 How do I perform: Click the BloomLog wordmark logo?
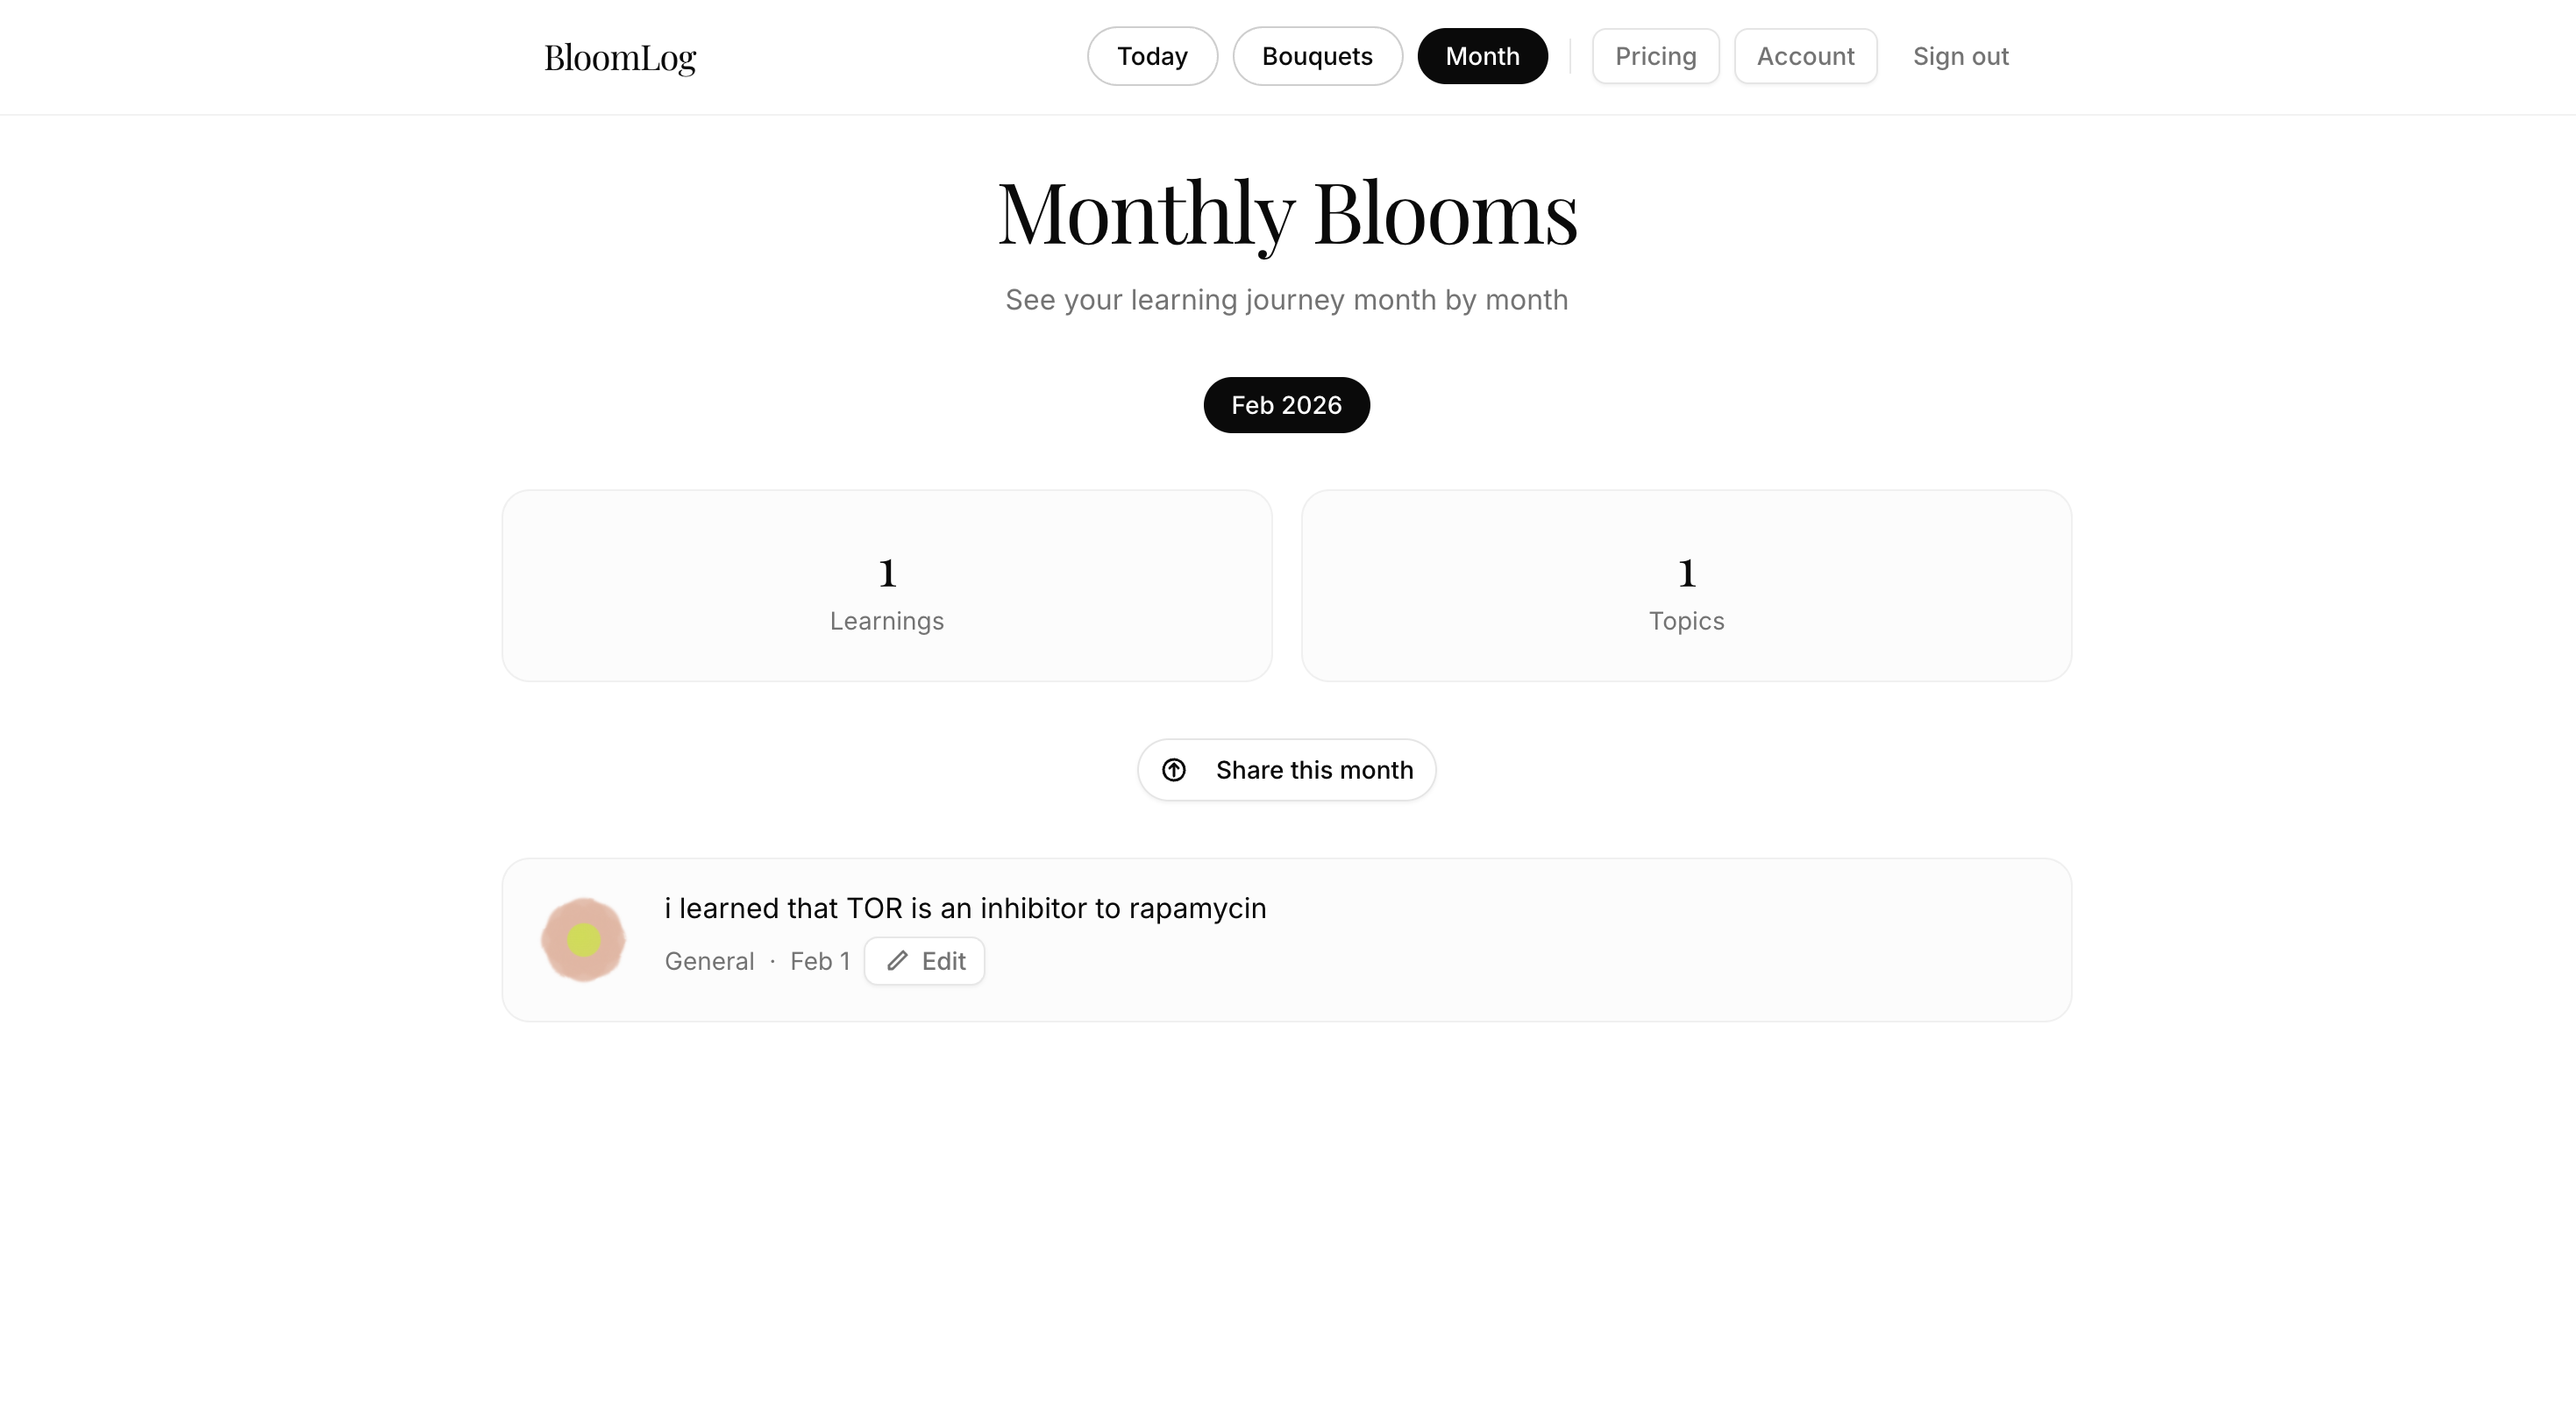pos(620,57)
